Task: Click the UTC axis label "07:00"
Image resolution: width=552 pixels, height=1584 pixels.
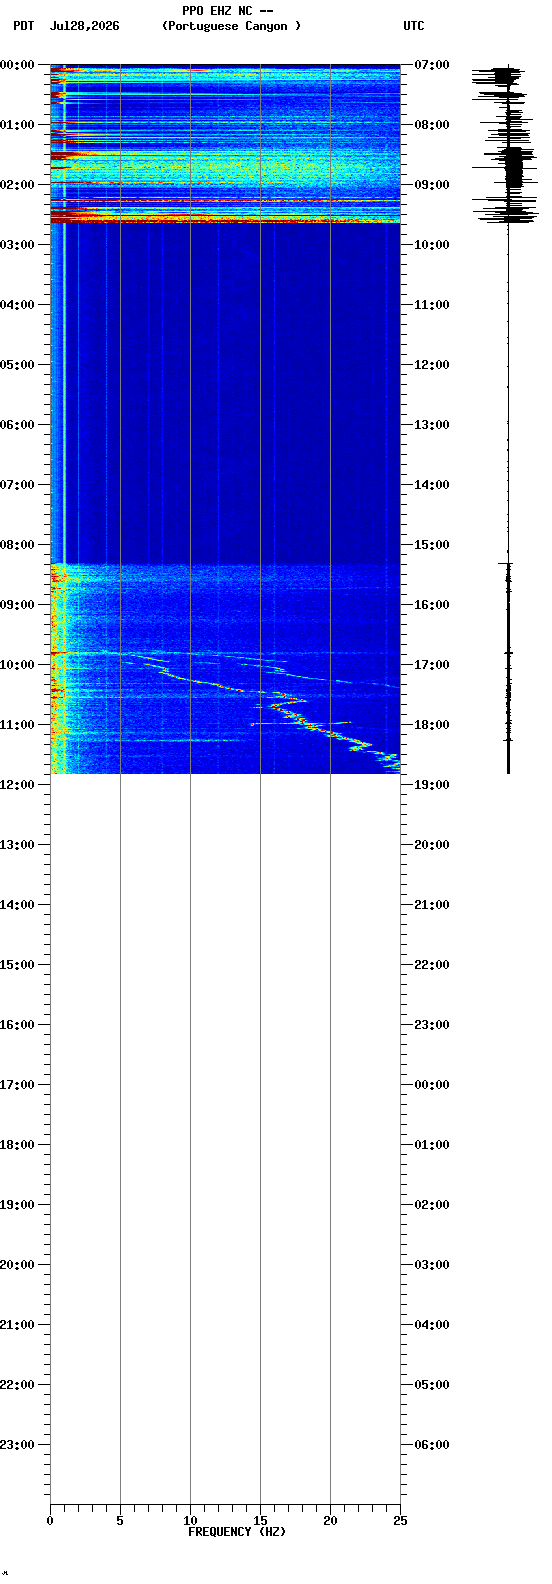Action: pos(431,65)
